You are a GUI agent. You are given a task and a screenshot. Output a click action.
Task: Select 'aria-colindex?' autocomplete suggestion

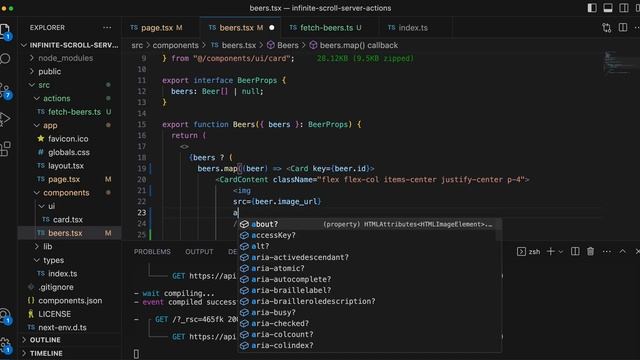coord(369,345)
